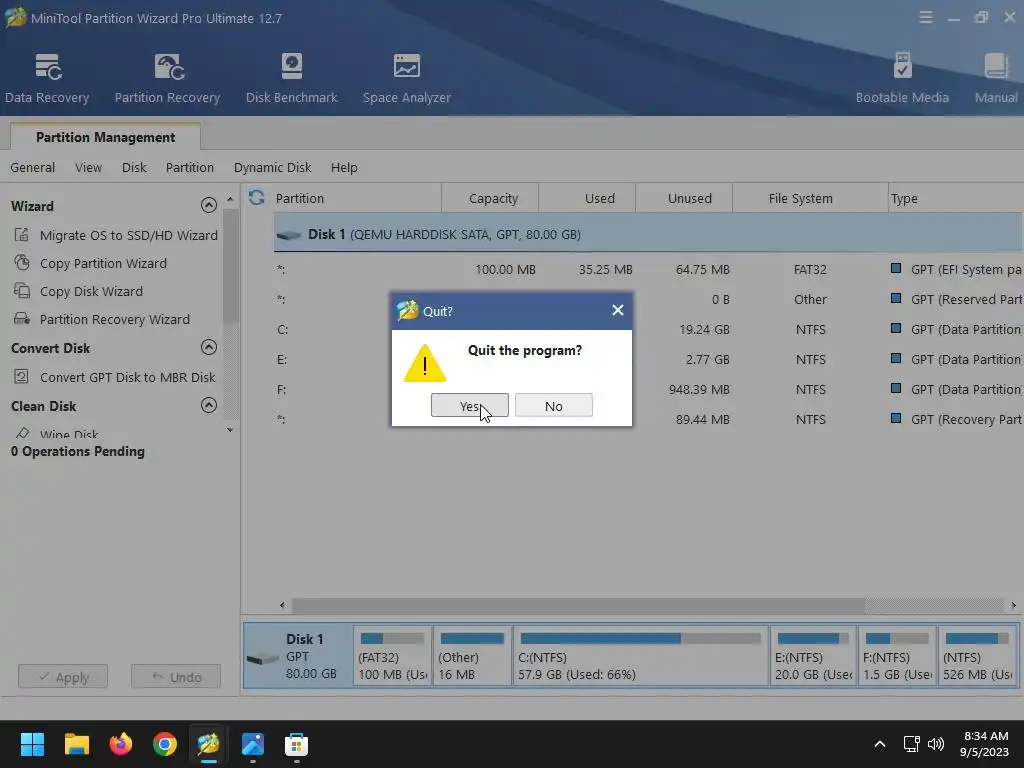
Task: Select the last (NTFS) 526 MB partition block
Action: [977, 656]
